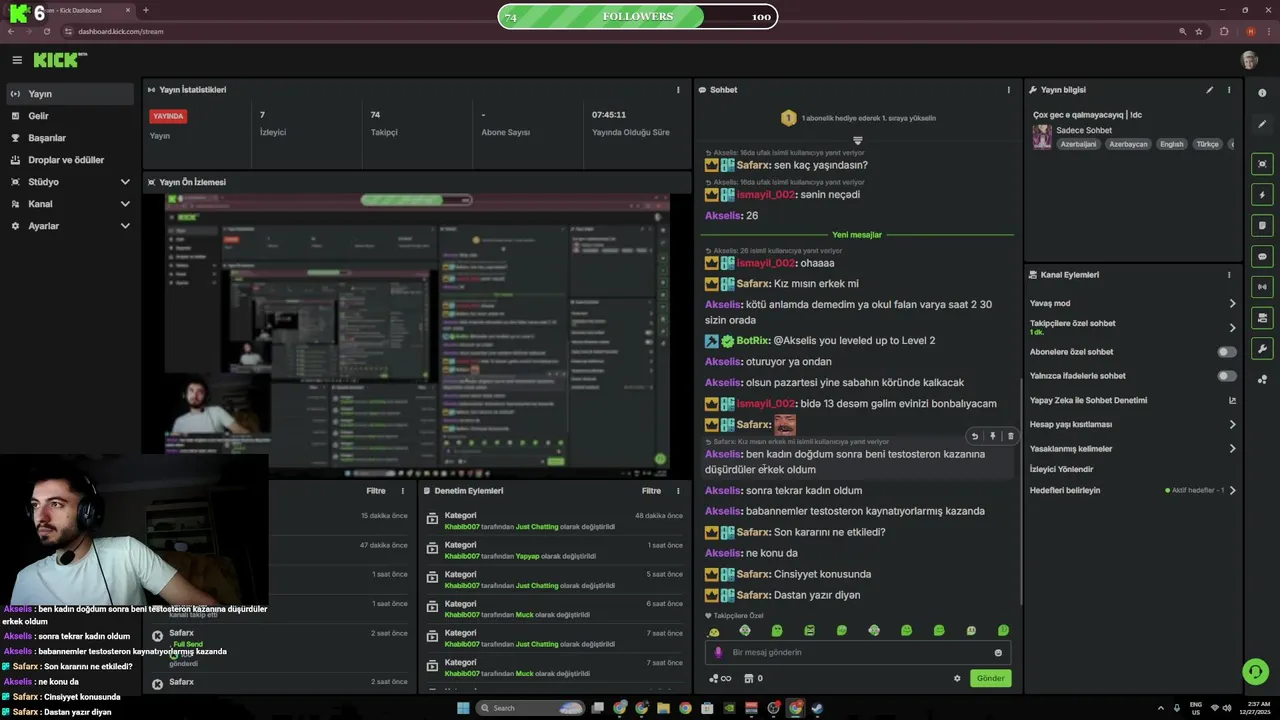Click the Azerbaijani tag chip
The image size is (1280, 720).
1078,144
